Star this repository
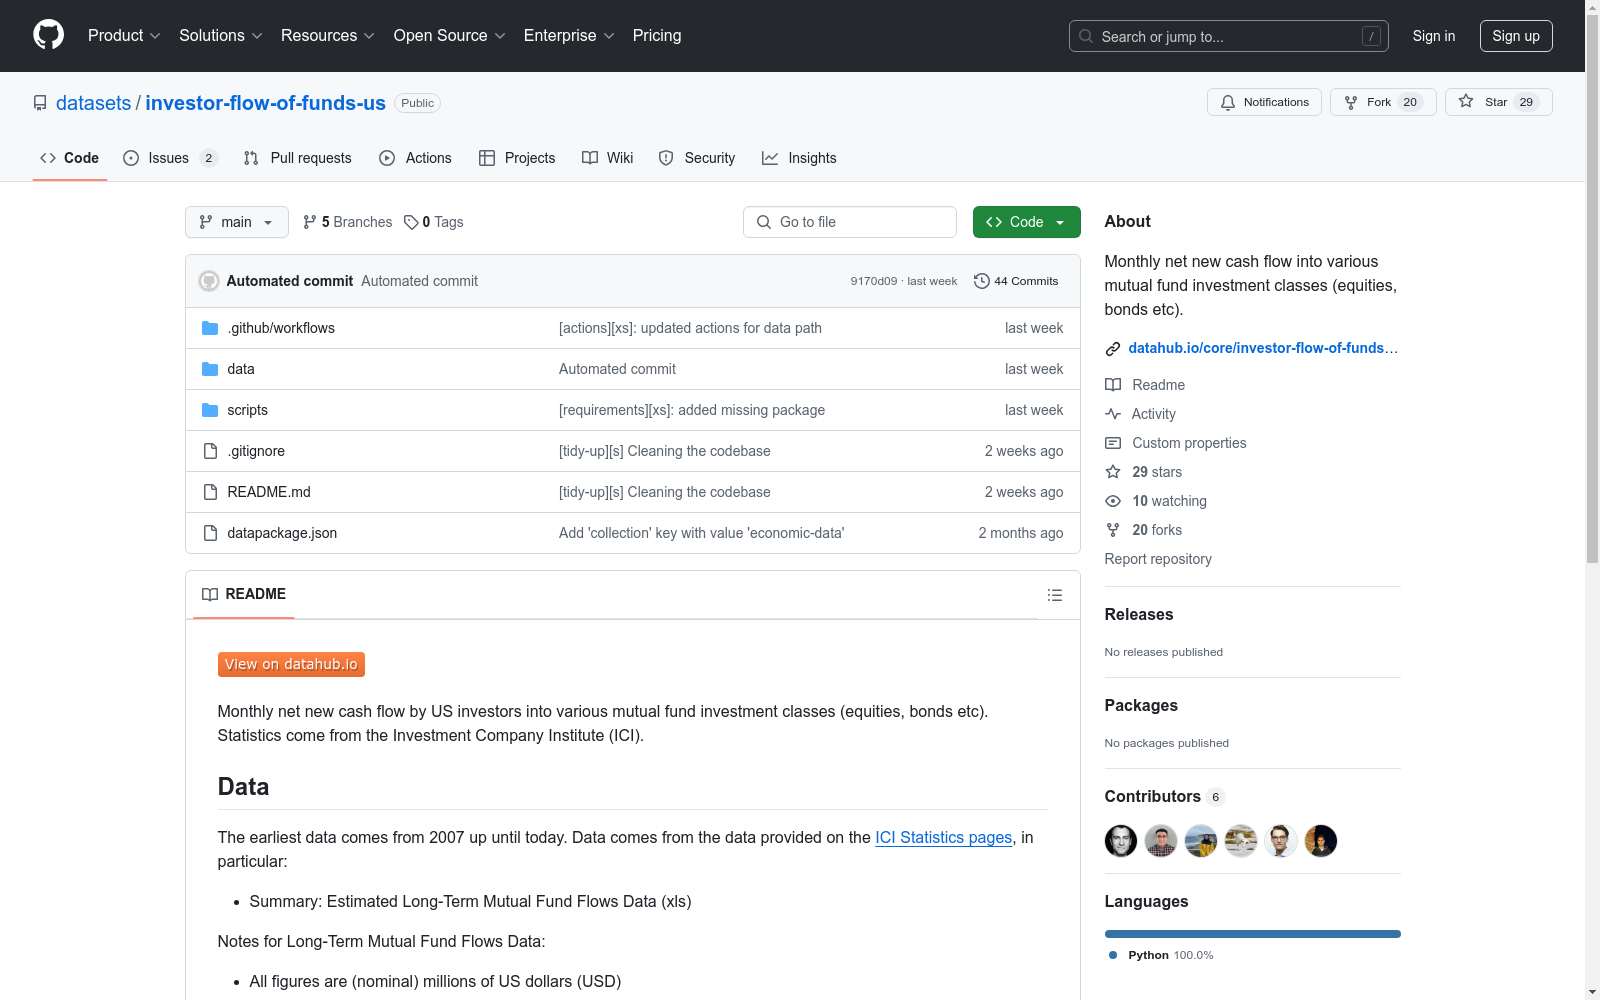The width and height of the screenshot is (1600, 1000). click(1498, 102)
